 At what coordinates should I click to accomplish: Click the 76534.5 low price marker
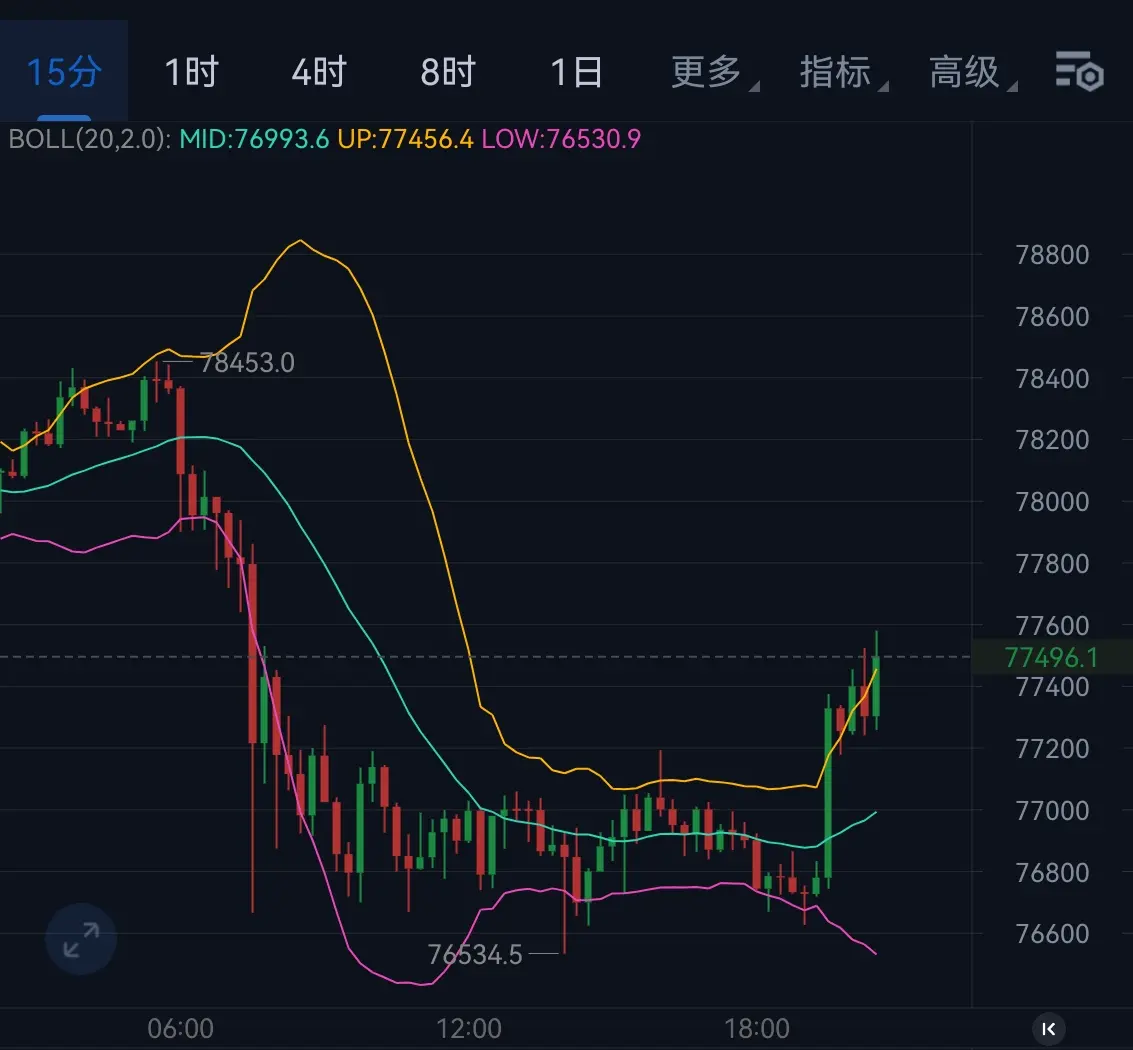tap(475, 955)
